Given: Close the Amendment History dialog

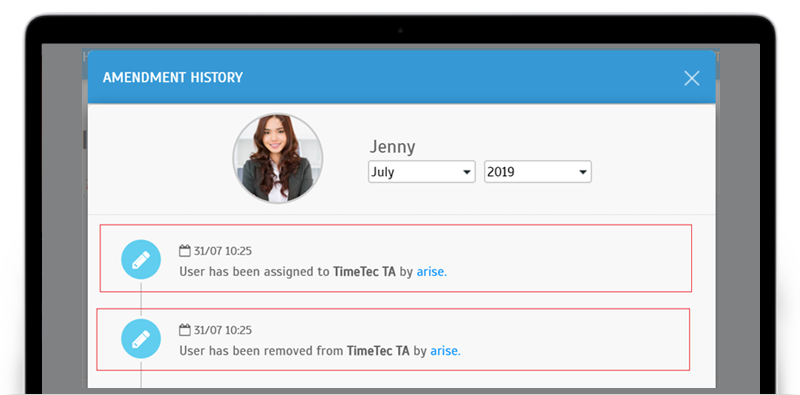Looking at the screenshot, I should 691,78.
